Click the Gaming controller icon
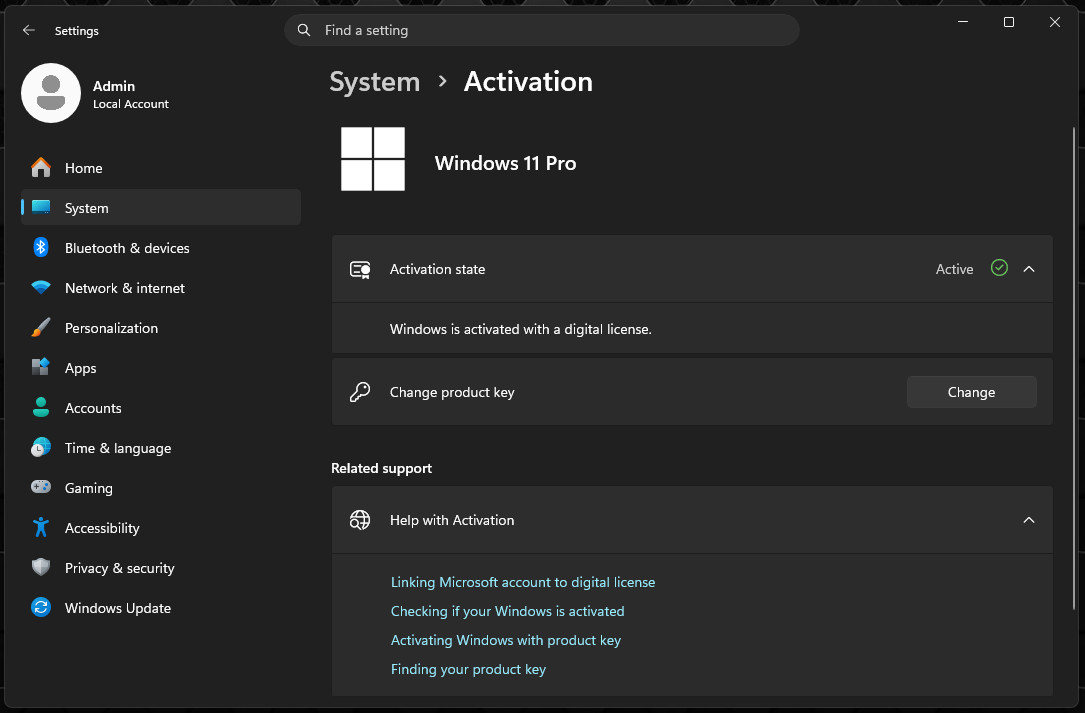The height and width of the screenshot is (713, 1085). [41, 487]
